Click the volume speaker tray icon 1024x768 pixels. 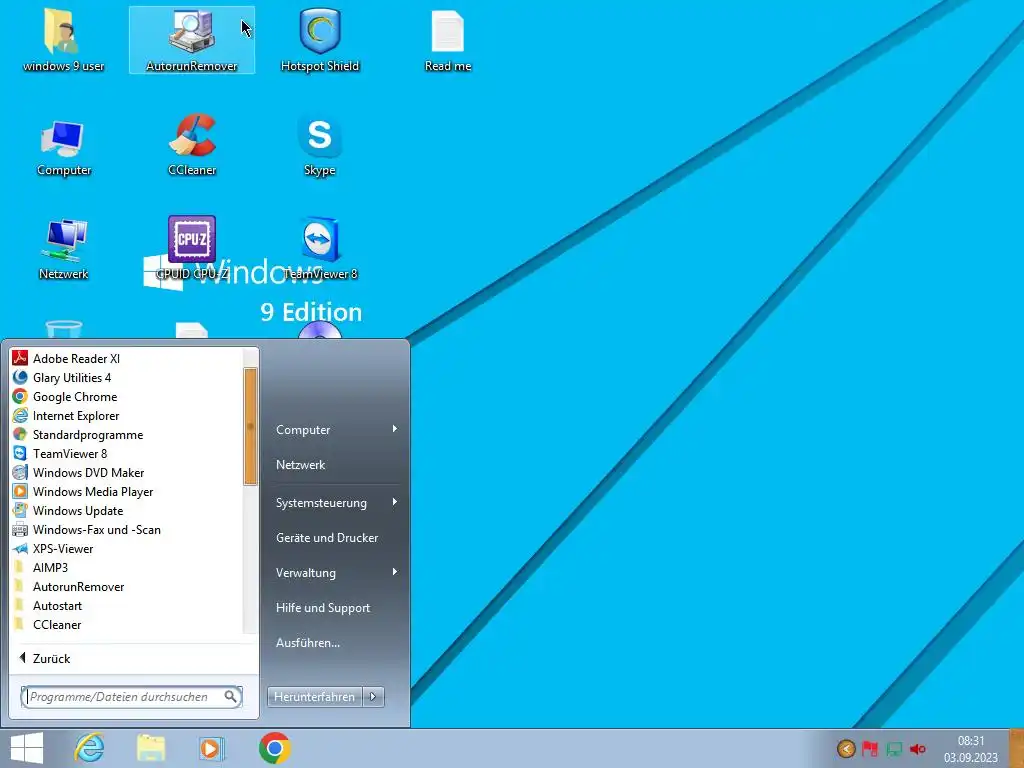coord(918,748)
